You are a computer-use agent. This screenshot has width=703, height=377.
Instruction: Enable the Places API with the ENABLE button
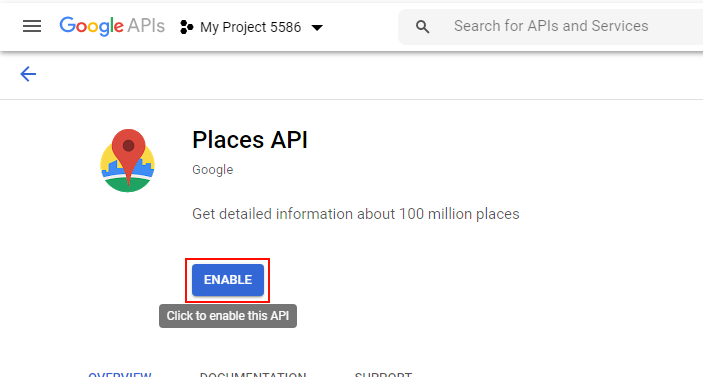228,280
